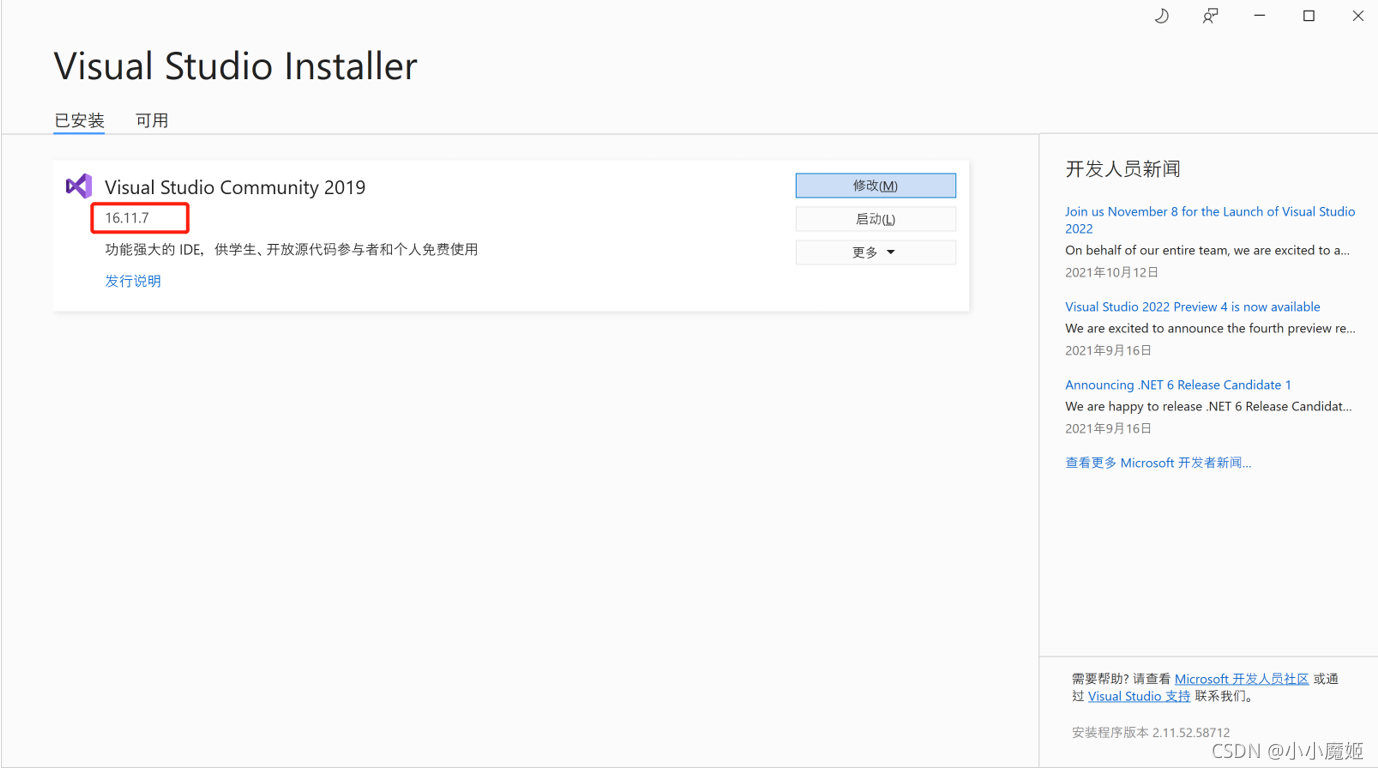
Task: Open the .NET 6 Release Candidate 1 link
Action: [1178, 385]
